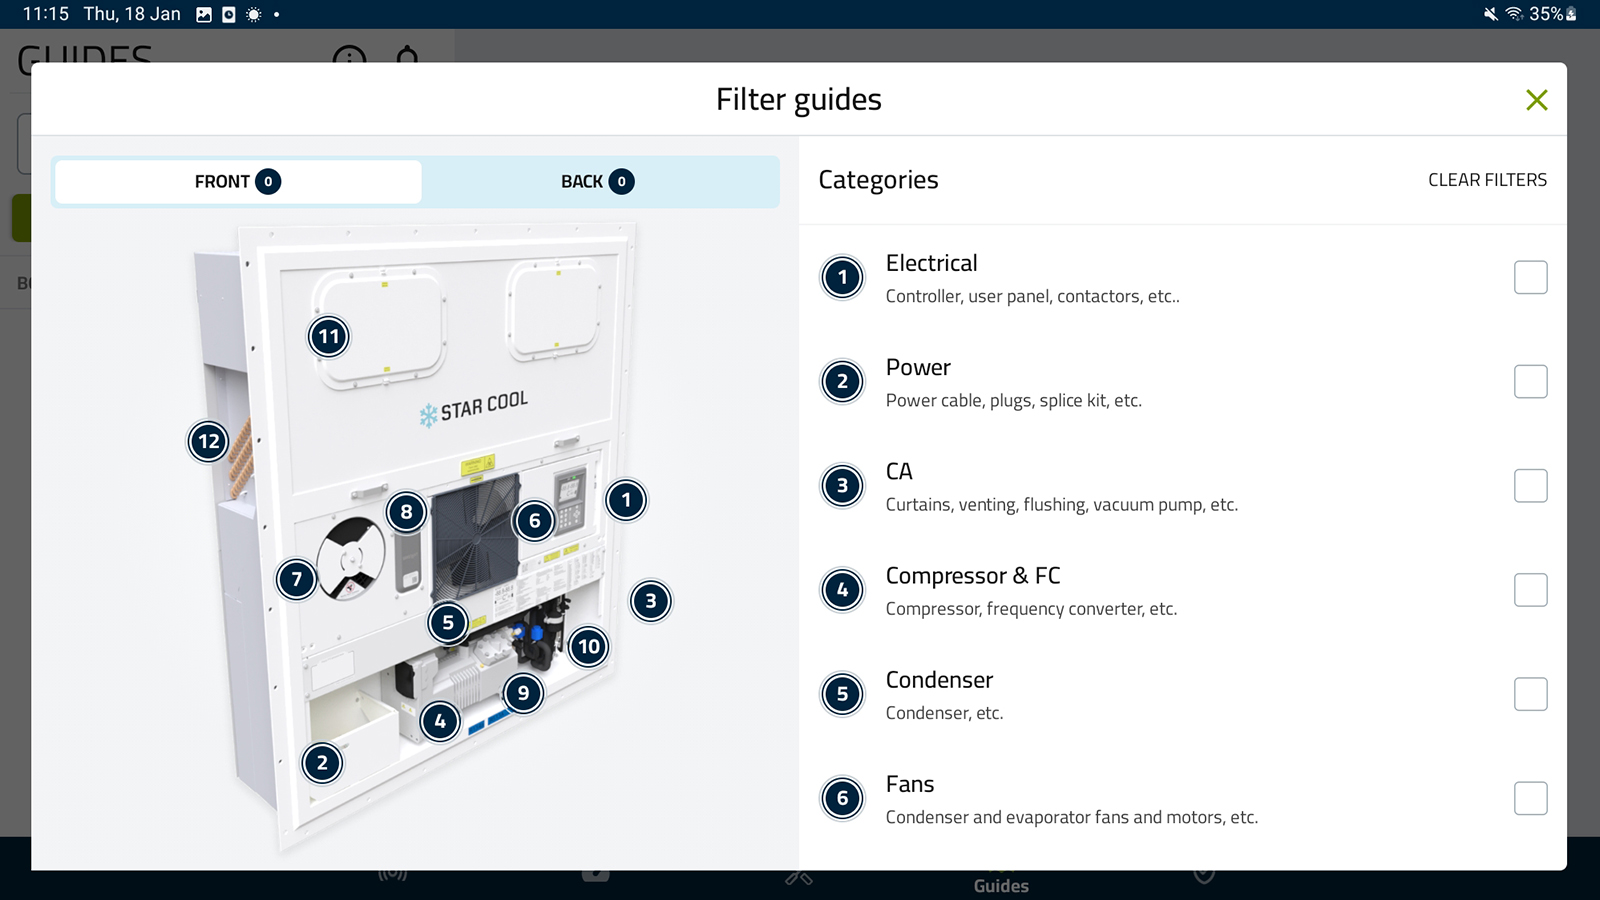Click the Power category title

[918, 367]
